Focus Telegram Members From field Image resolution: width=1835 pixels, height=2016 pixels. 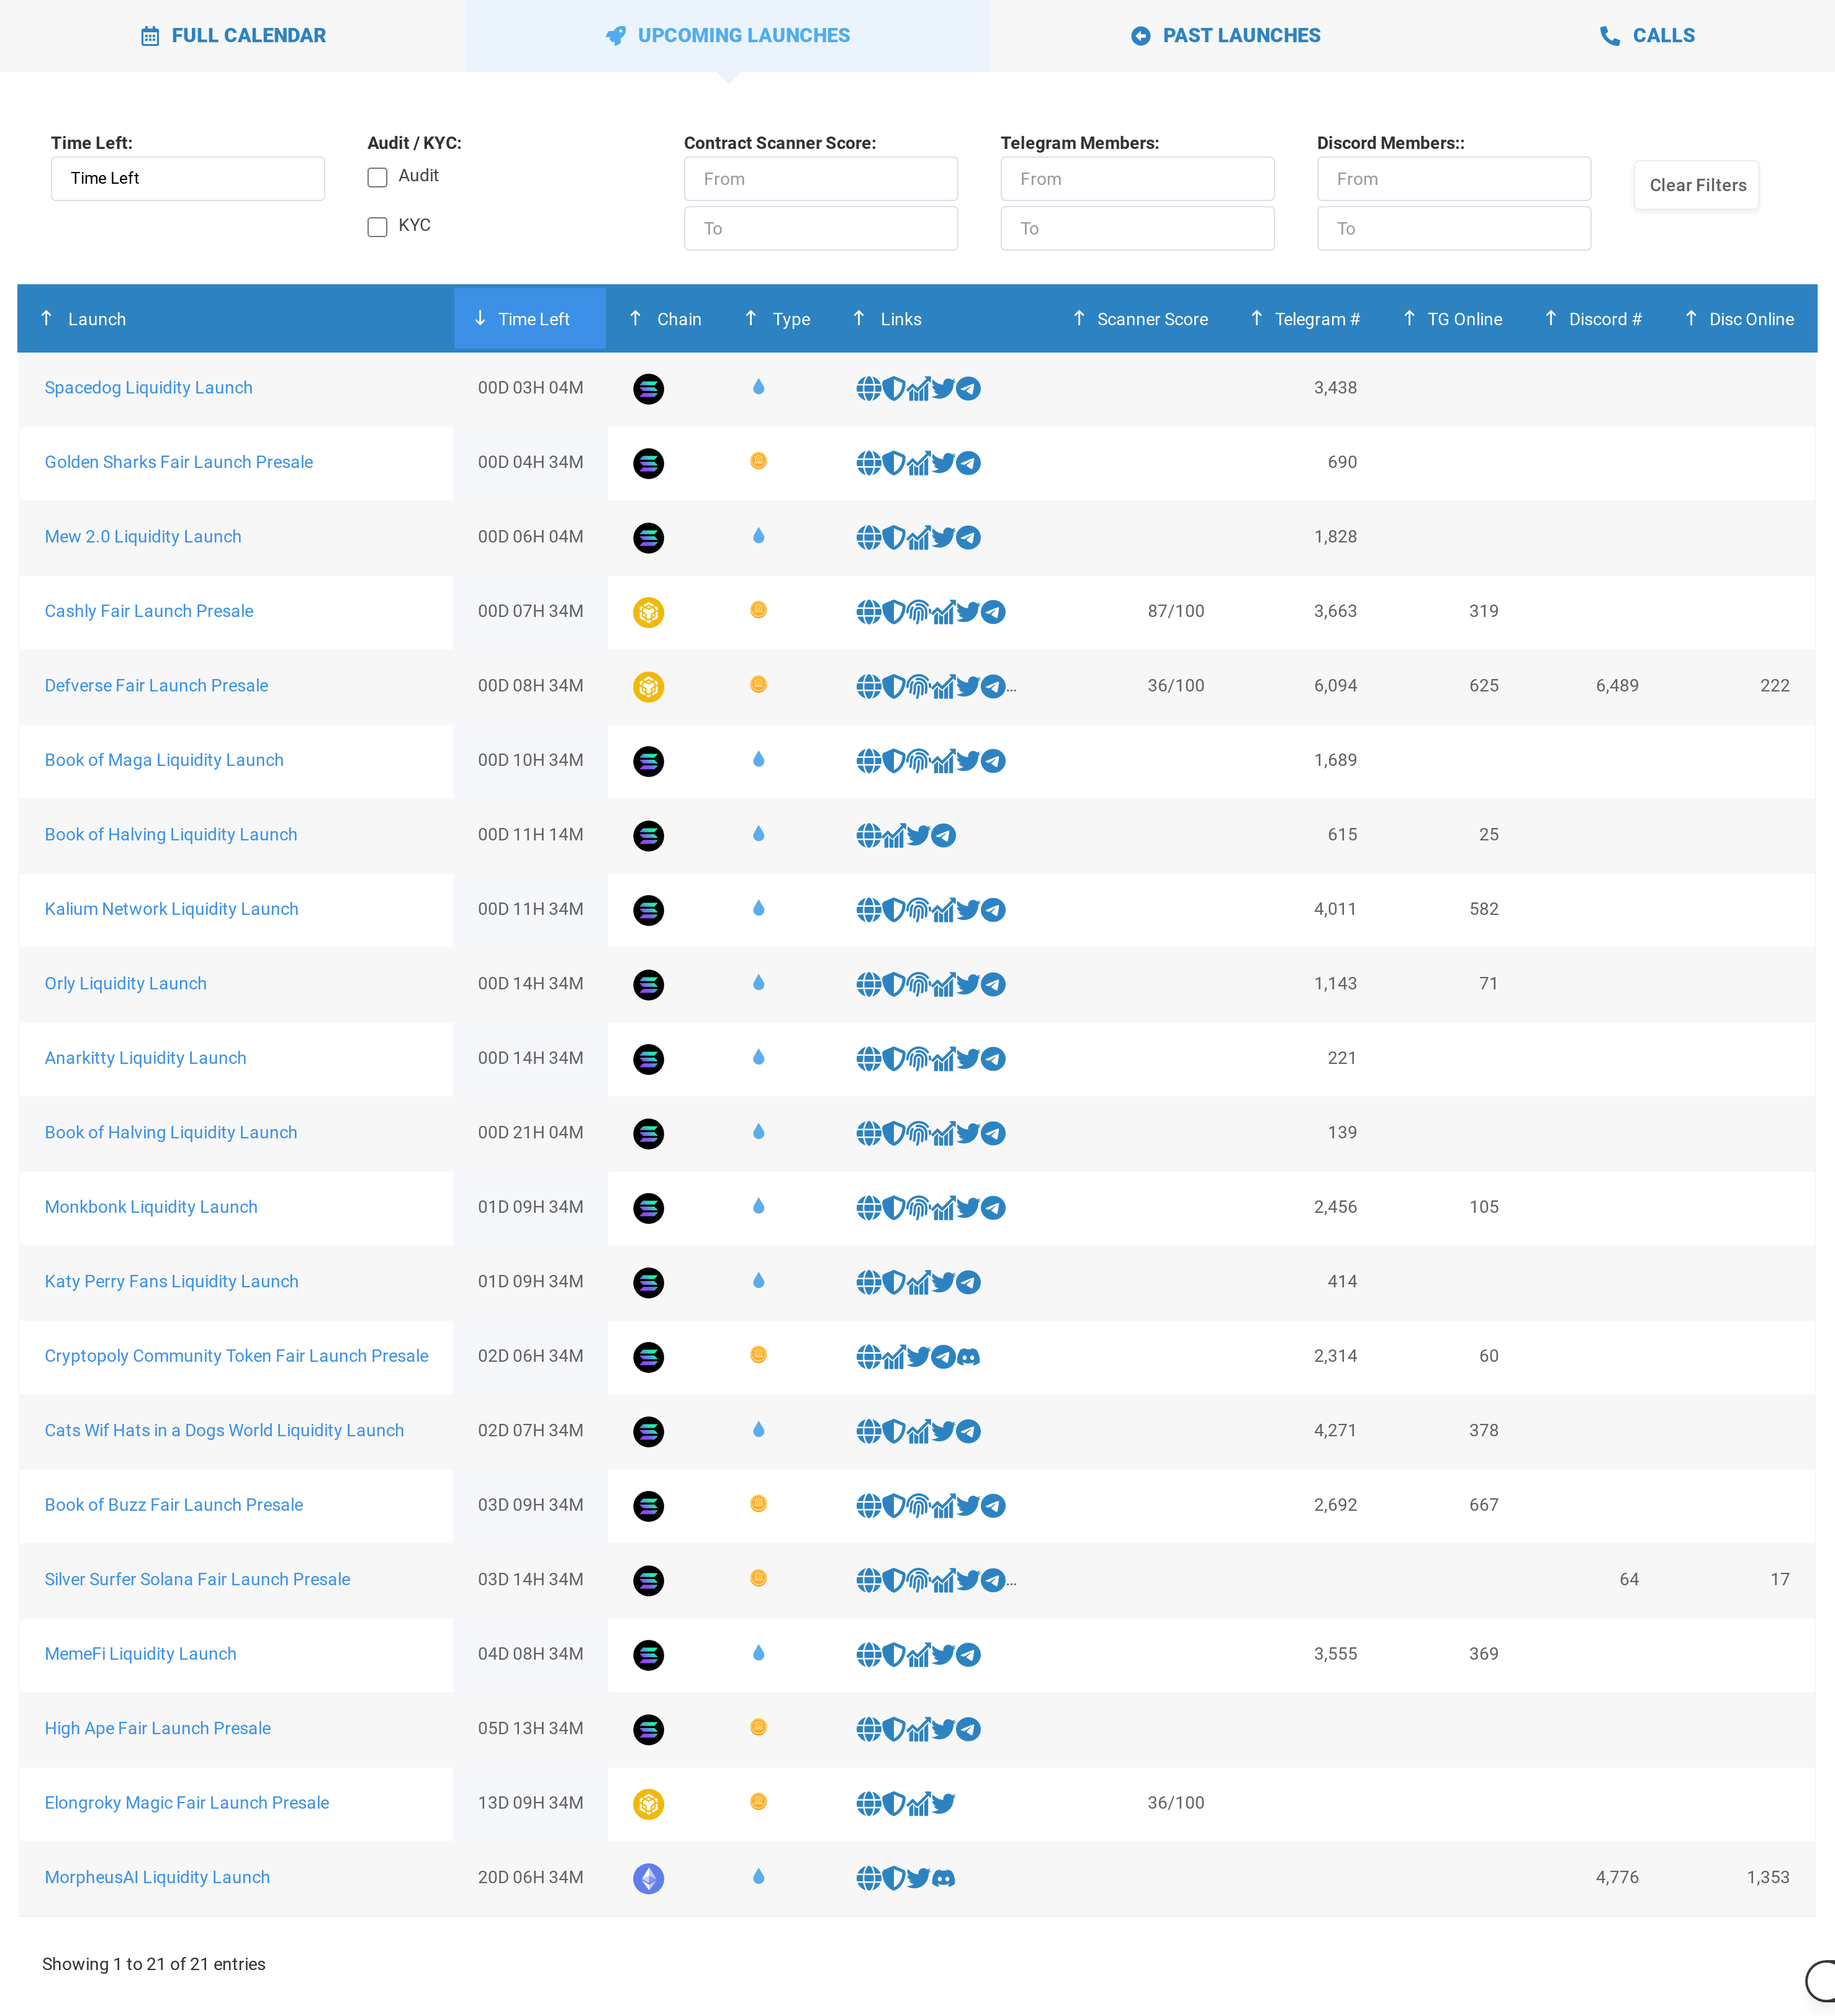1137,178
